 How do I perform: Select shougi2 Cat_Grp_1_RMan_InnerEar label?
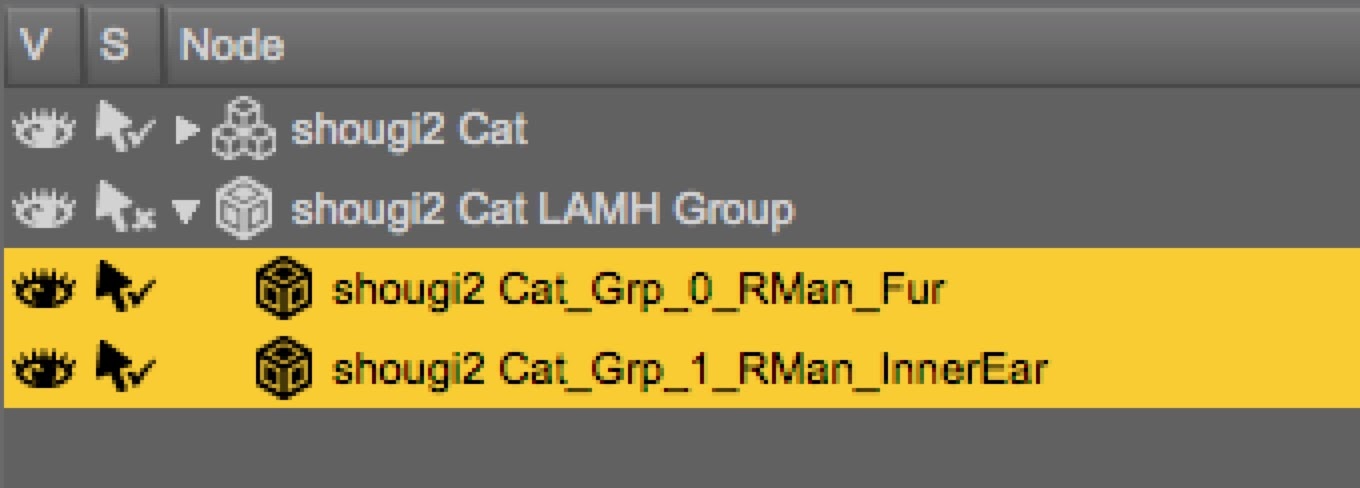689,370
